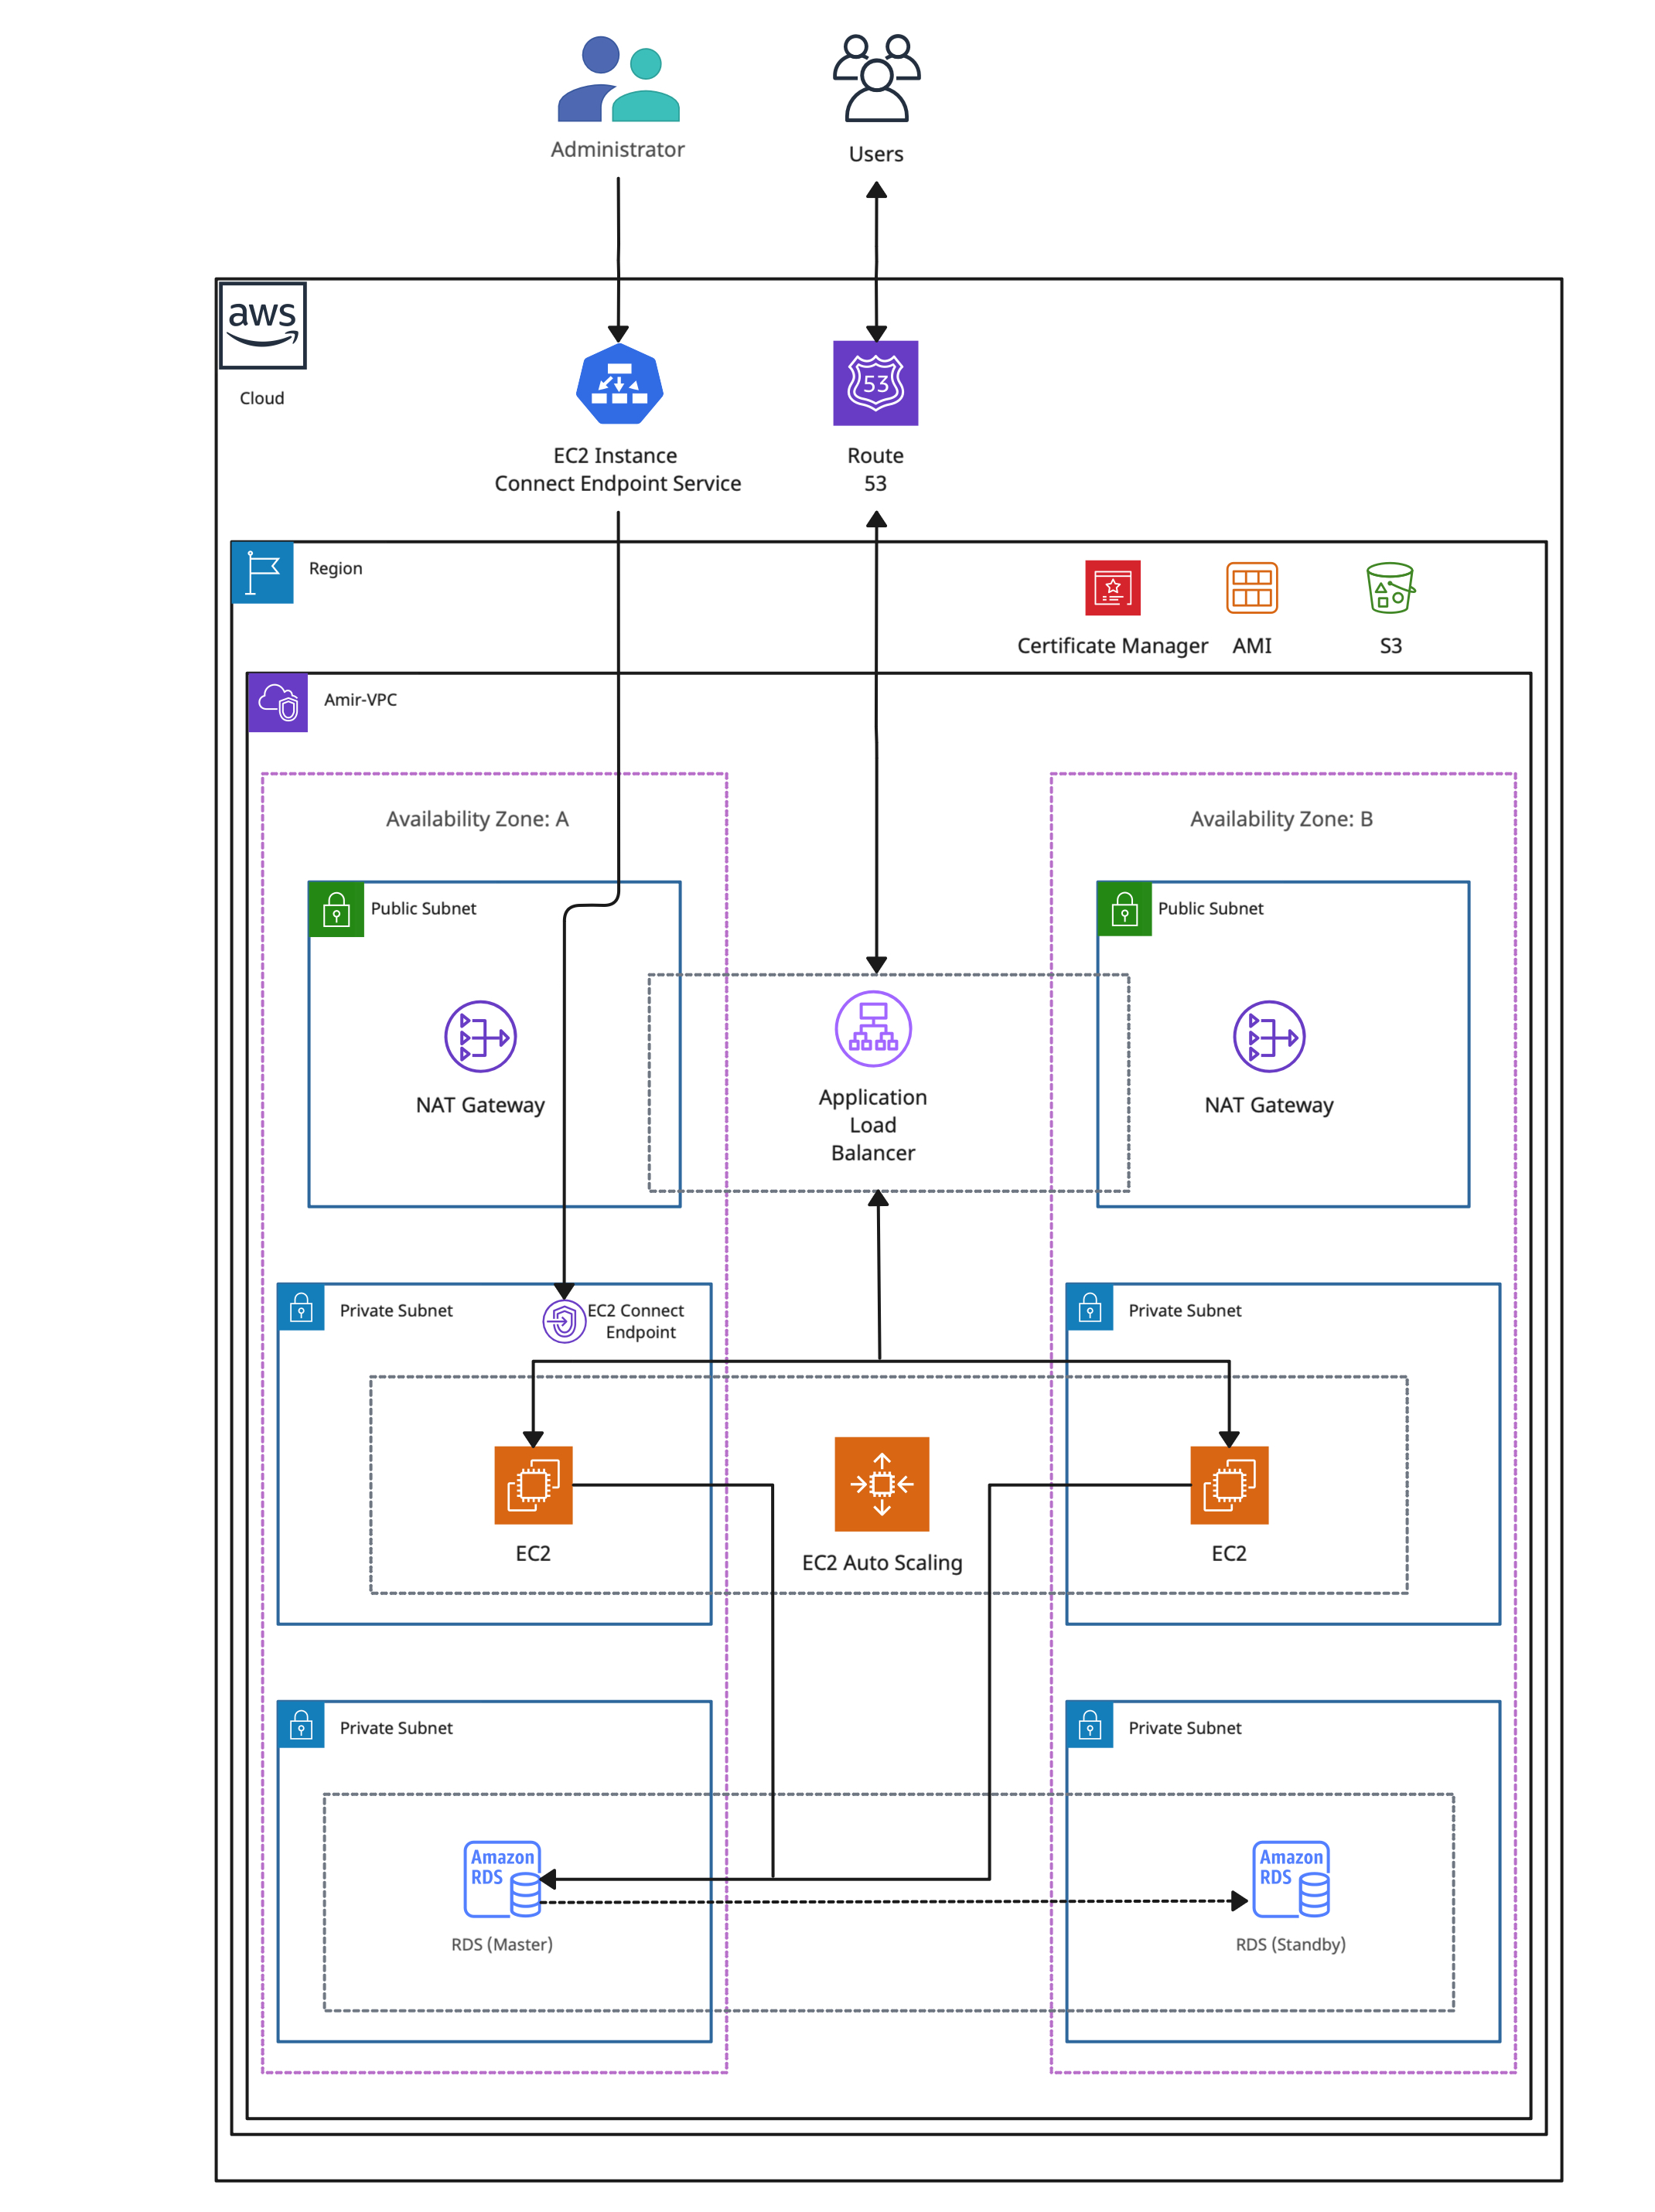Select the Certificate Manager red icon
The width and height of the screenshot is (1655, 2212).
[x=1113, y=588]
